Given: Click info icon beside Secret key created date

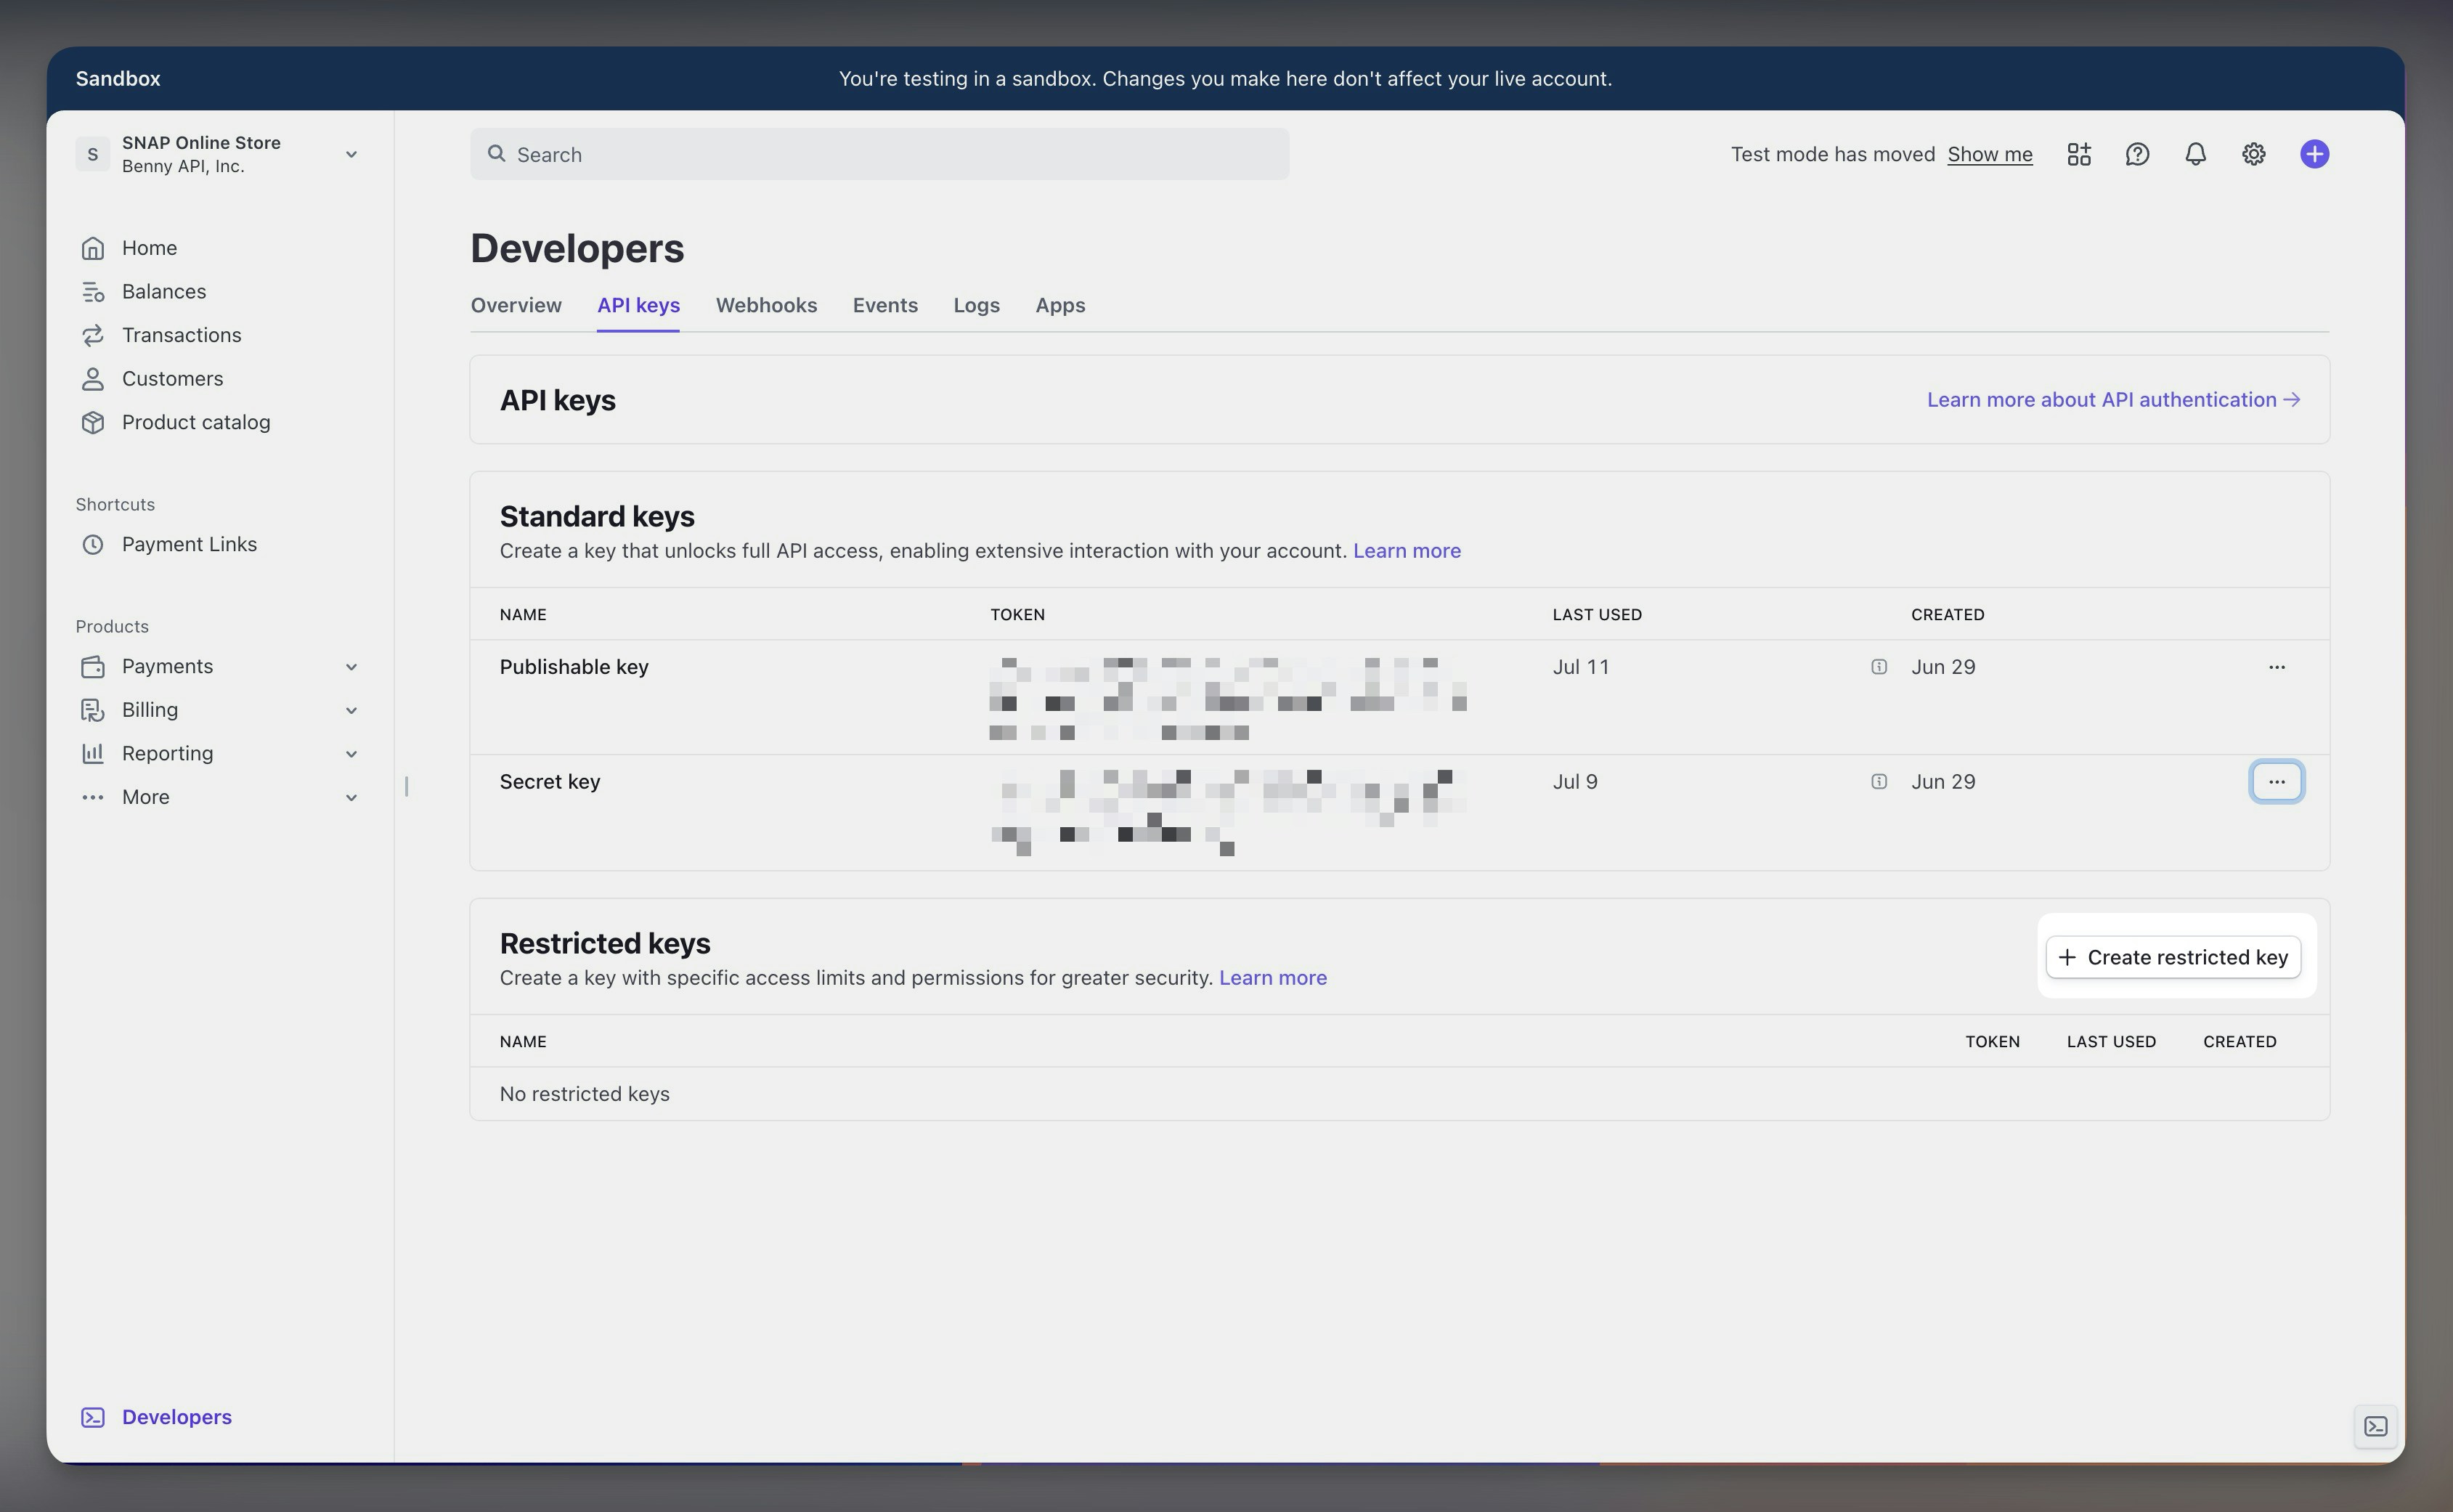Looking at the screenshot, I should [1879, 782].
